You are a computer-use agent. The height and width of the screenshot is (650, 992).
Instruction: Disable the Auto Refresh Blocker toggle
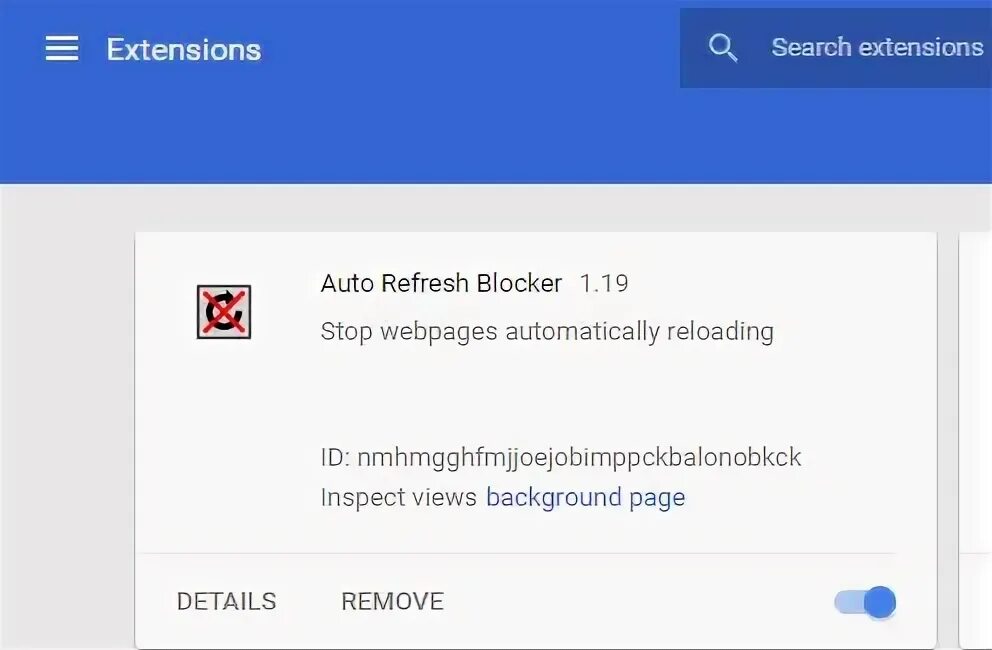click(866, 602)
